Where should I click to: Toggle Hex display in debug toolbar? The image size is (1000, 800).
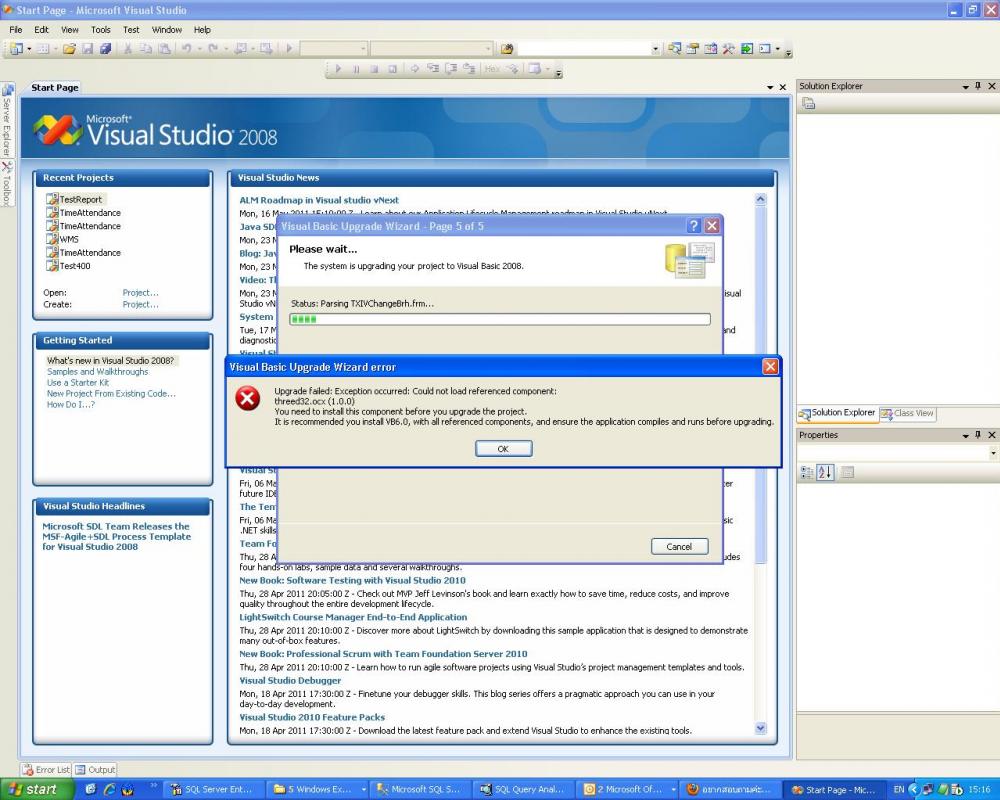click(x=492, y=69)
